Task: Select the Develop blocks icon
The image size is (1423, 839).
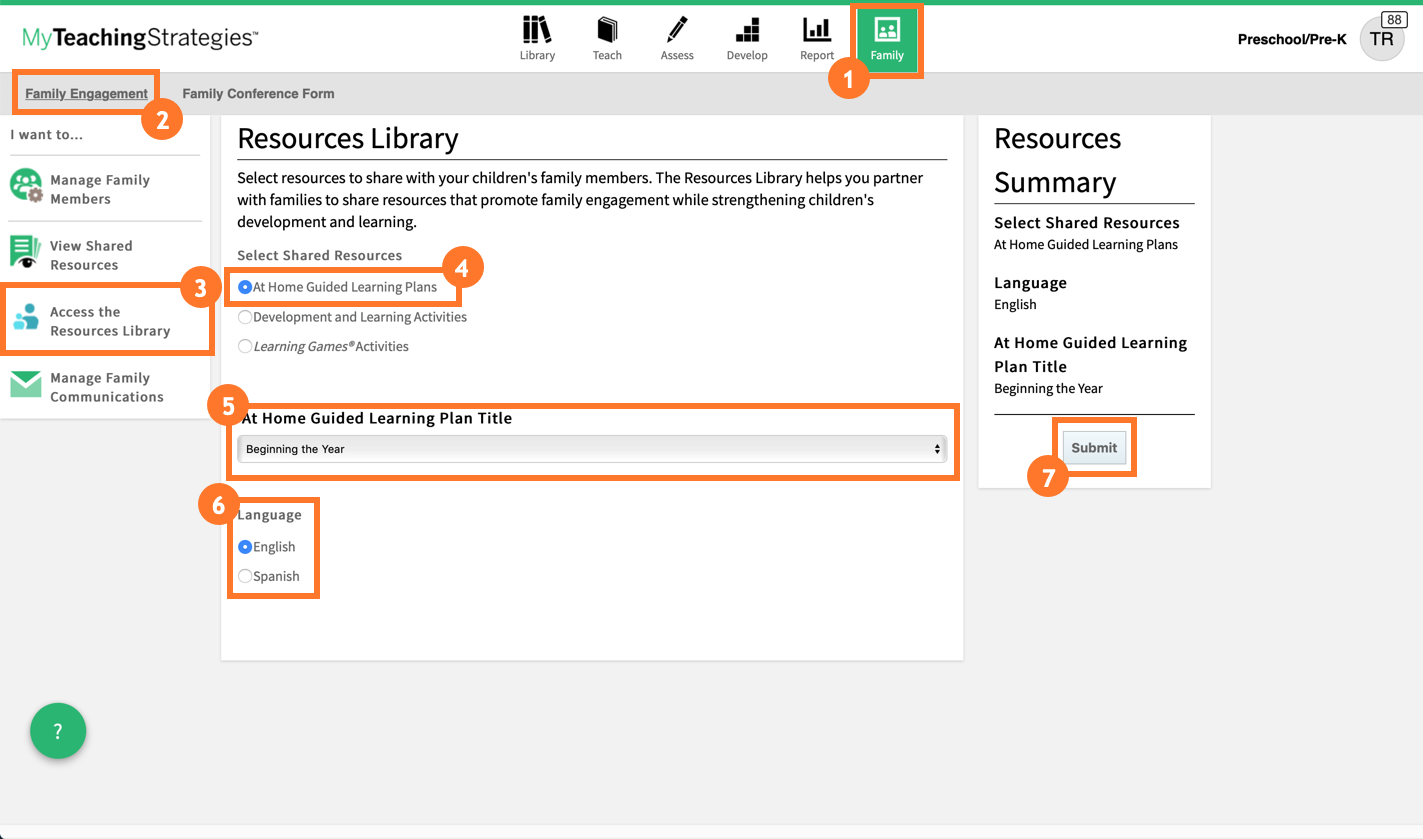Action: tap(747, 30)
